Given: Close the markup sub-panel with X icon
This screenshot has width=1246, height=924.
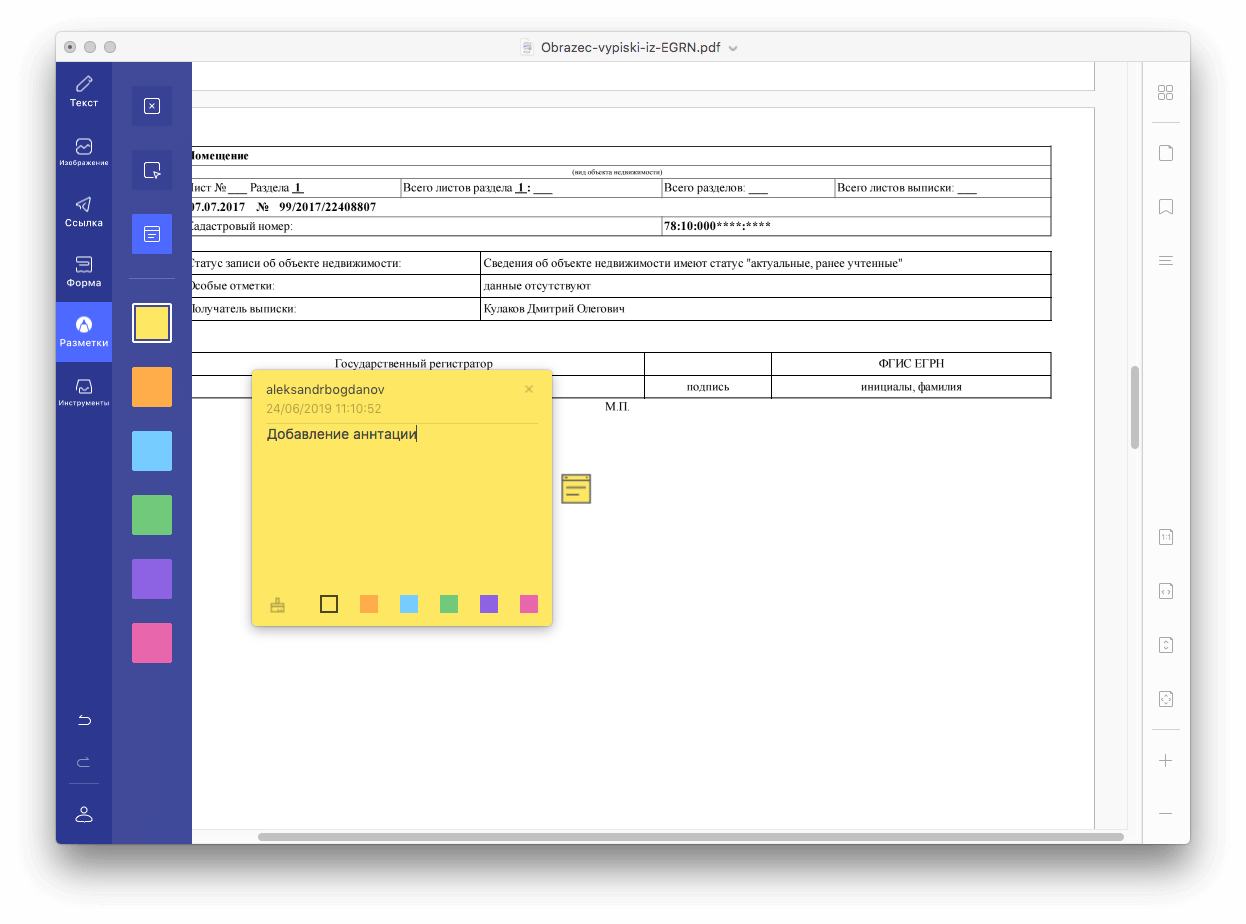Looking at the screenshot, I should click(152, 106).
